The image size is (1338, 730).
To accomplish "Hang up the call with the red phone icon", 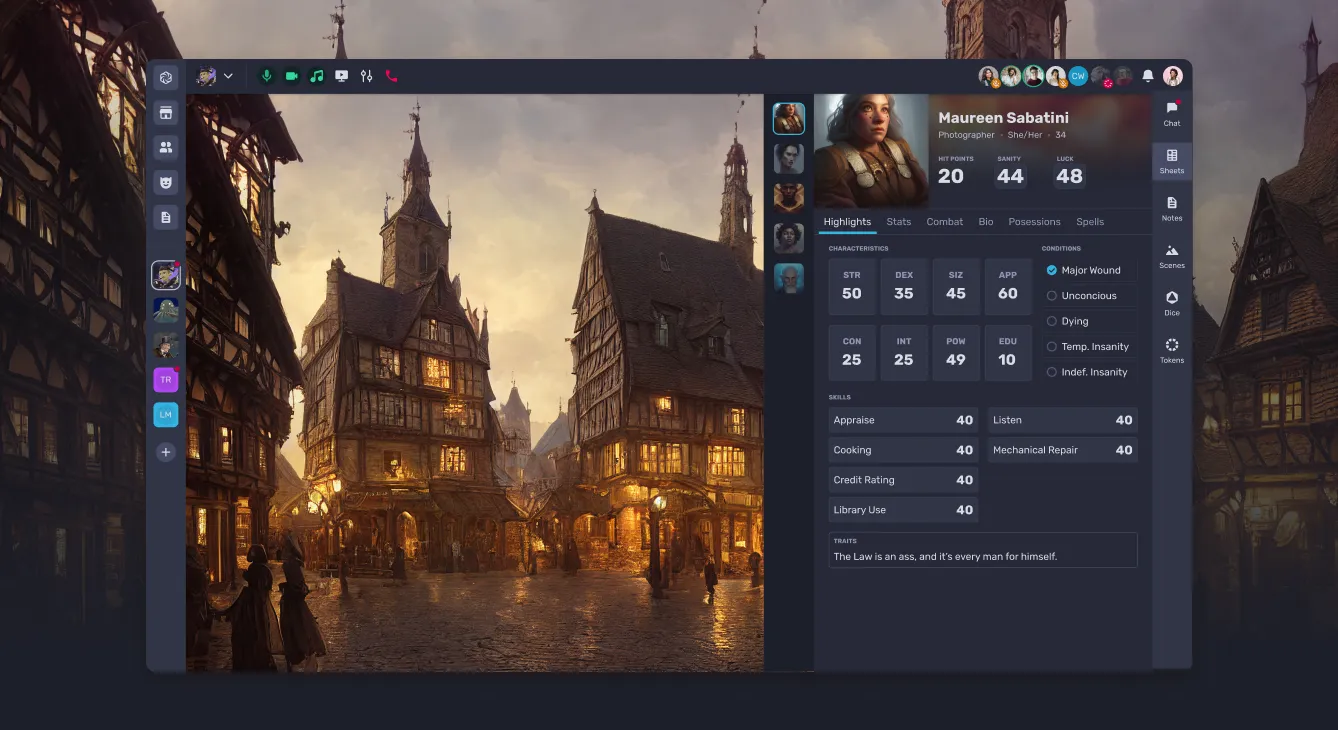I will pyautogui.click(x=391, y=75).
